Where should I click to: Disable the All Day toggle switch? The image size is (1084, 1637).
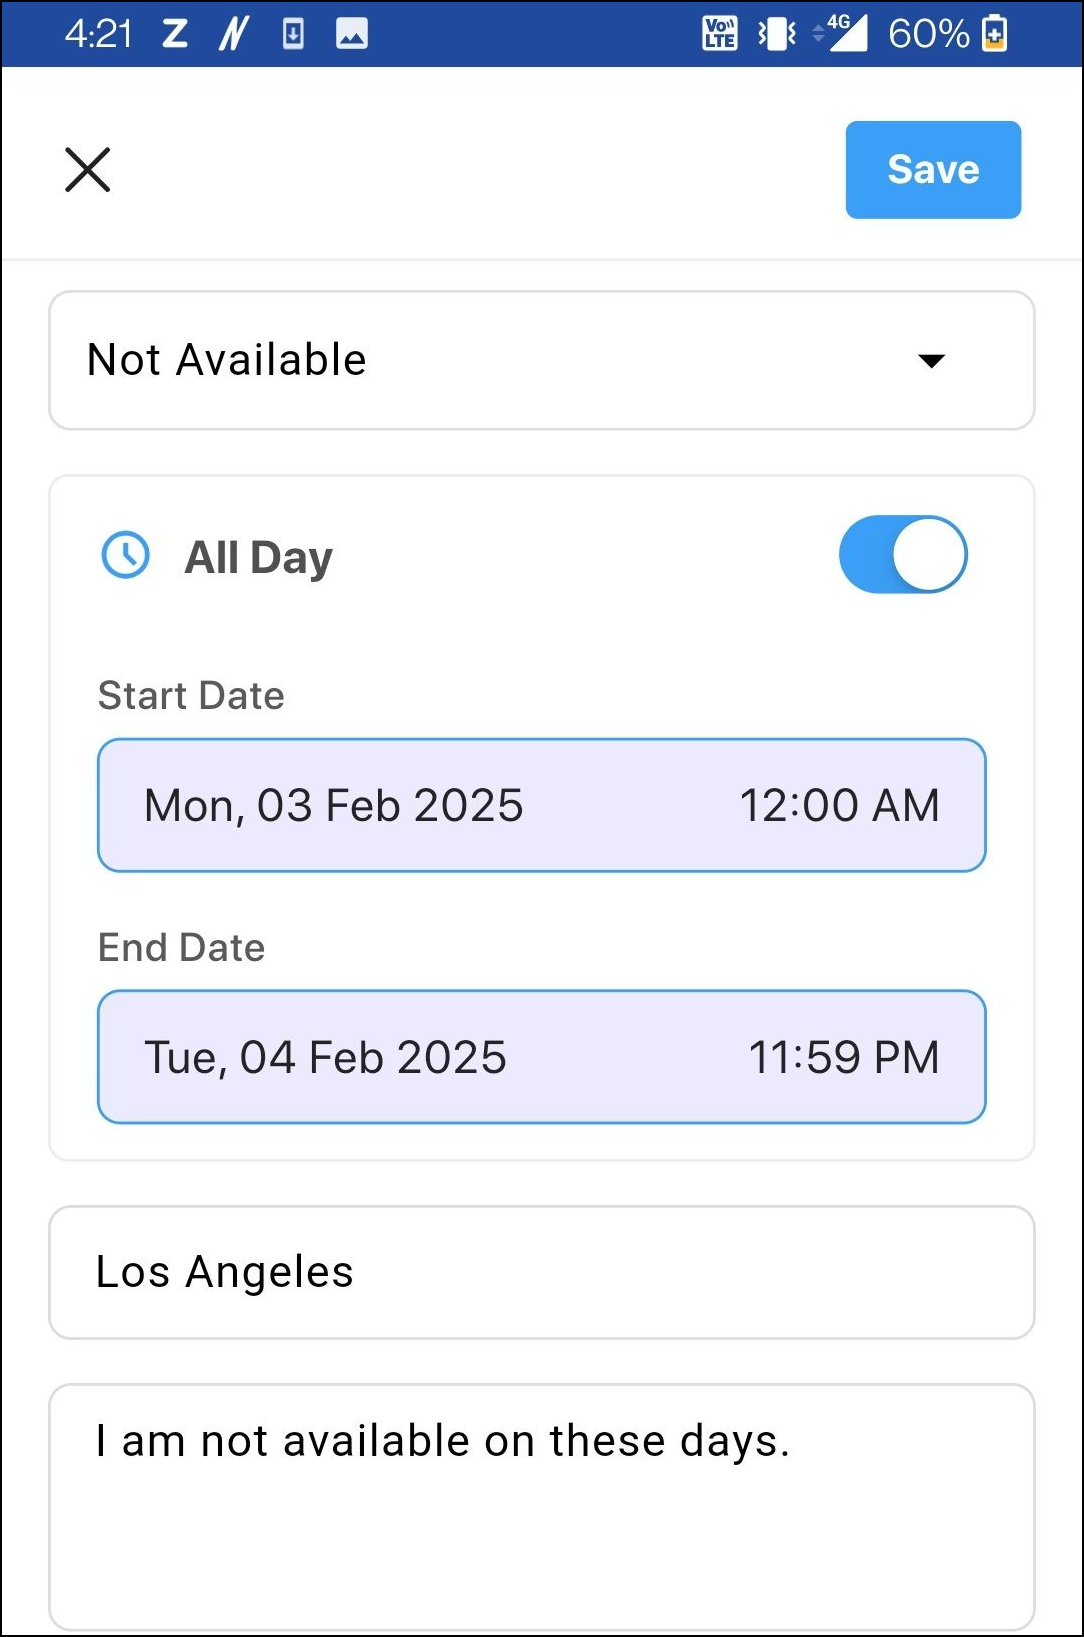902,555
